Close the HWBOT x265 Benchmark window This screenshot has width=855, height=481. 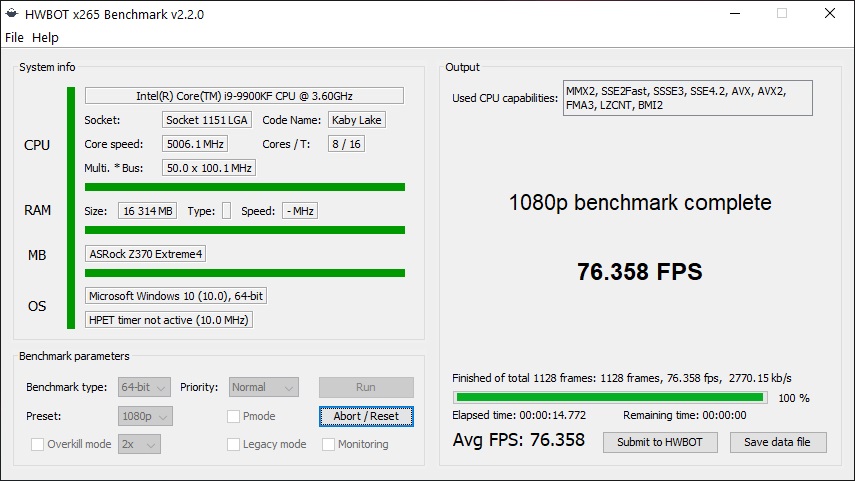tap(830, 13)
